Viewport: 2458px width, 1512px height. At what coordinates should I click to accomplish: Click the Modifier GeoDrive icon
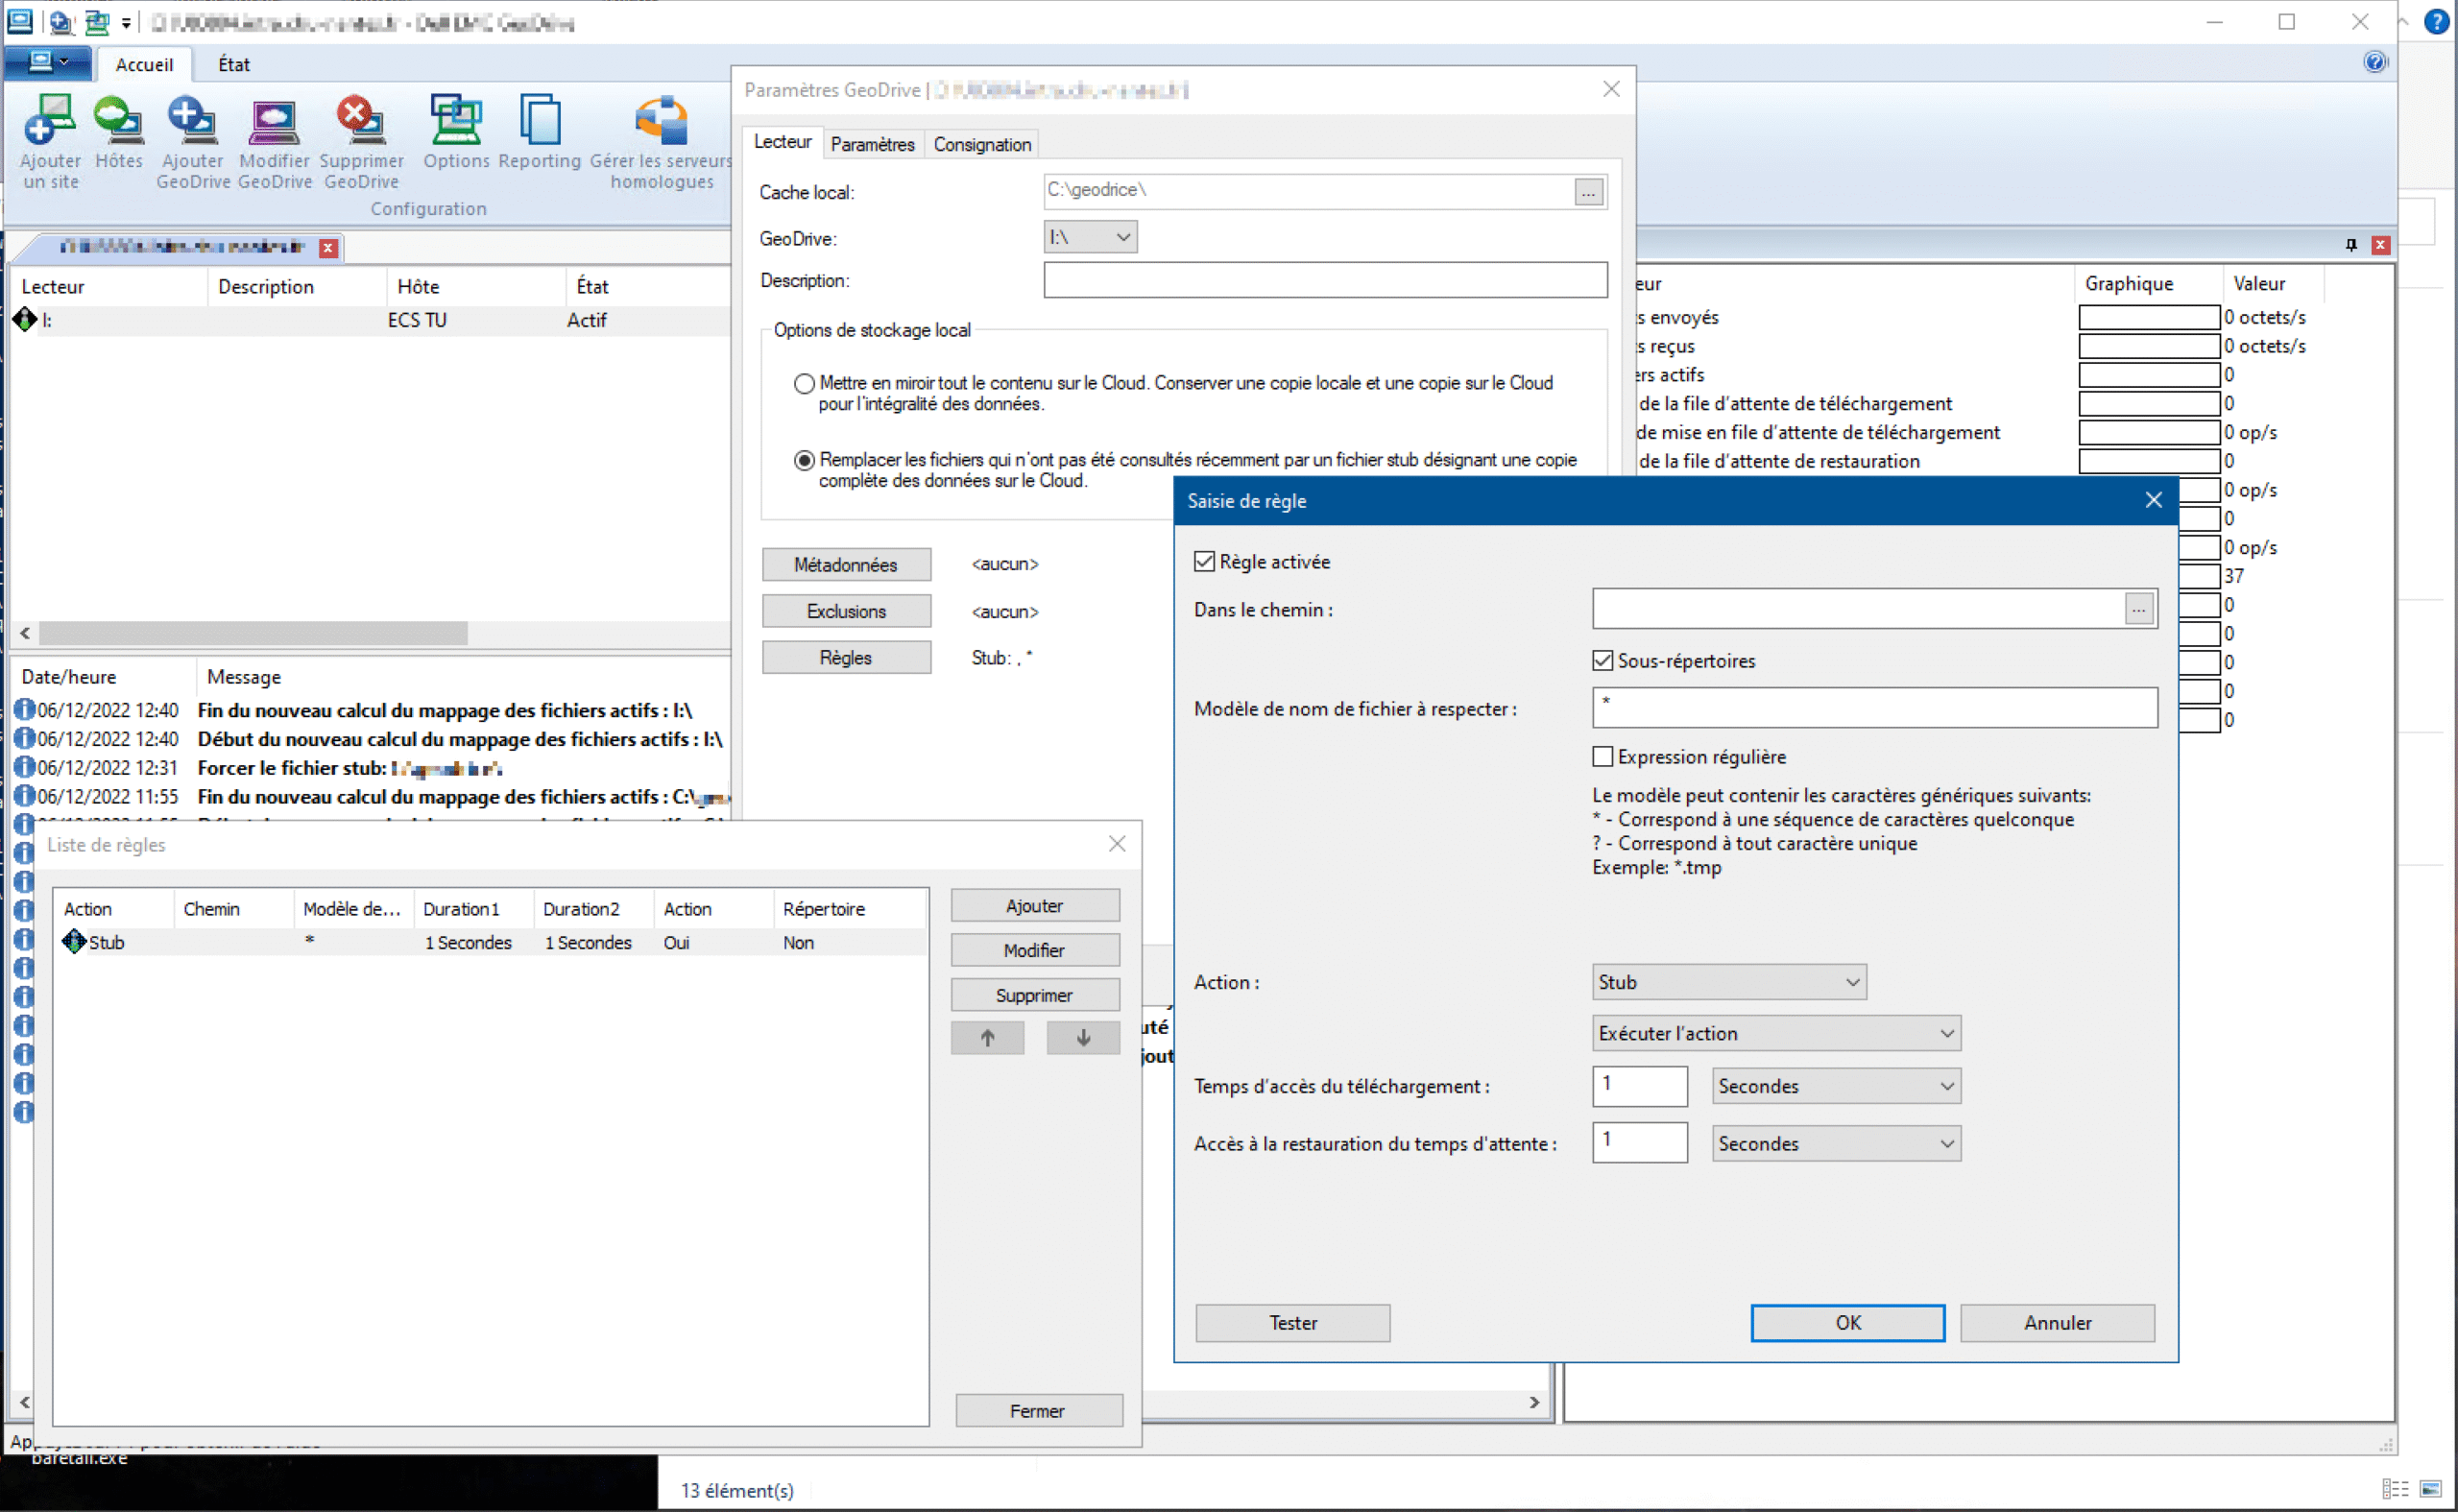273,122
